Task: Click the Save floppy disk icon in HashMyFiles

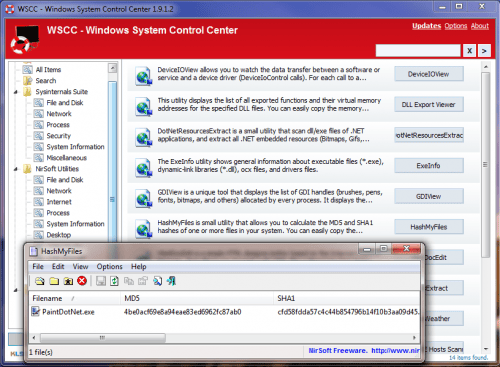Action: 101,281
